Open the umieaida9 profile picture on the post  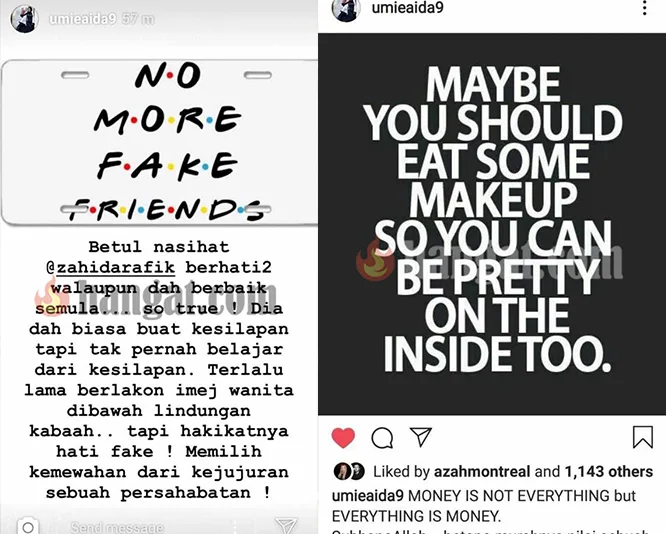346,9
